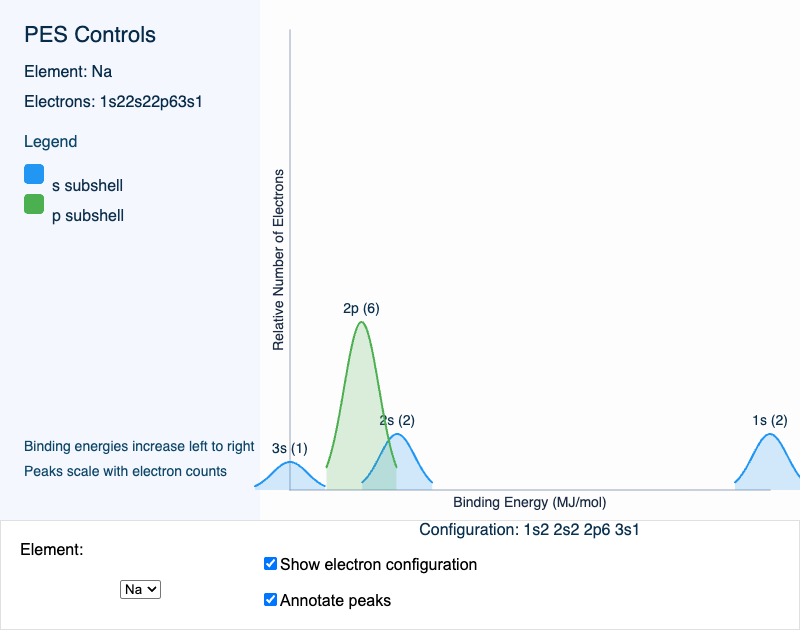800x640 pixels.
Task: Click the Binding Energy (MJ/mol) axis label
Action: pos(529,502)
